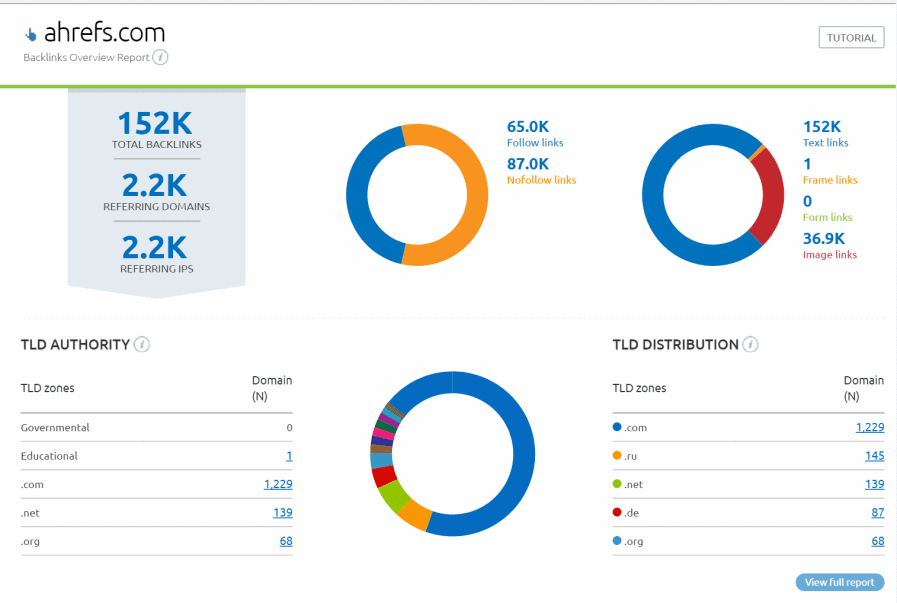The width and height of the screenshot is (897, 603).
Task: Open .com 1,229 link in TLD Authority
Action: [278, 485]
